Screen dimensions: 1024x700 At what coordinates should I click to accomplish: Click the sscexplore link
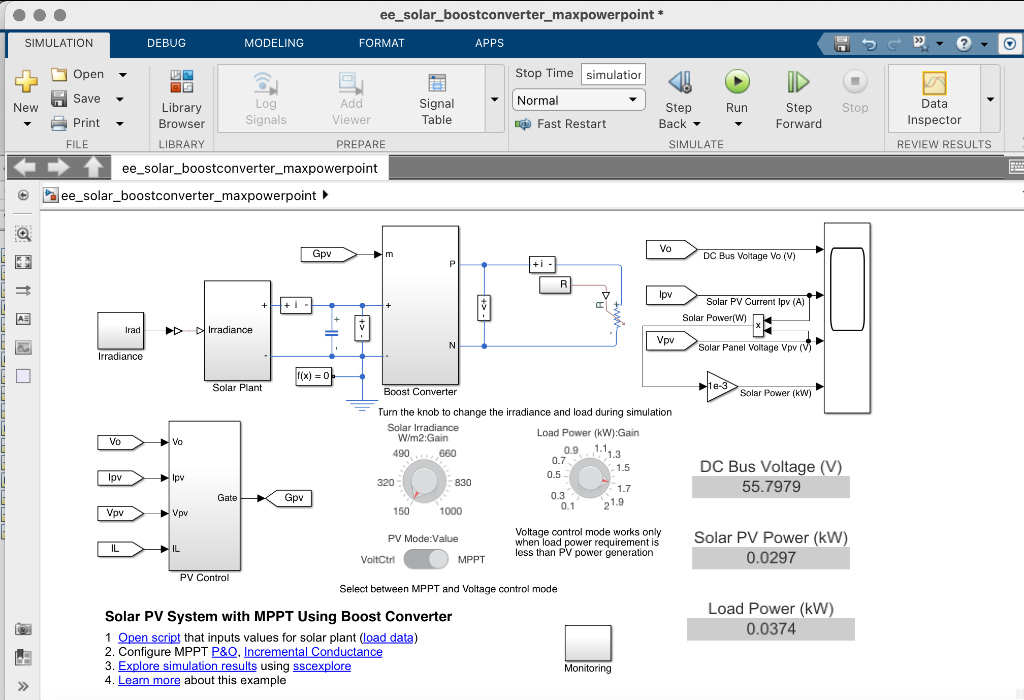pyautogui.click(x=322, y=666)
